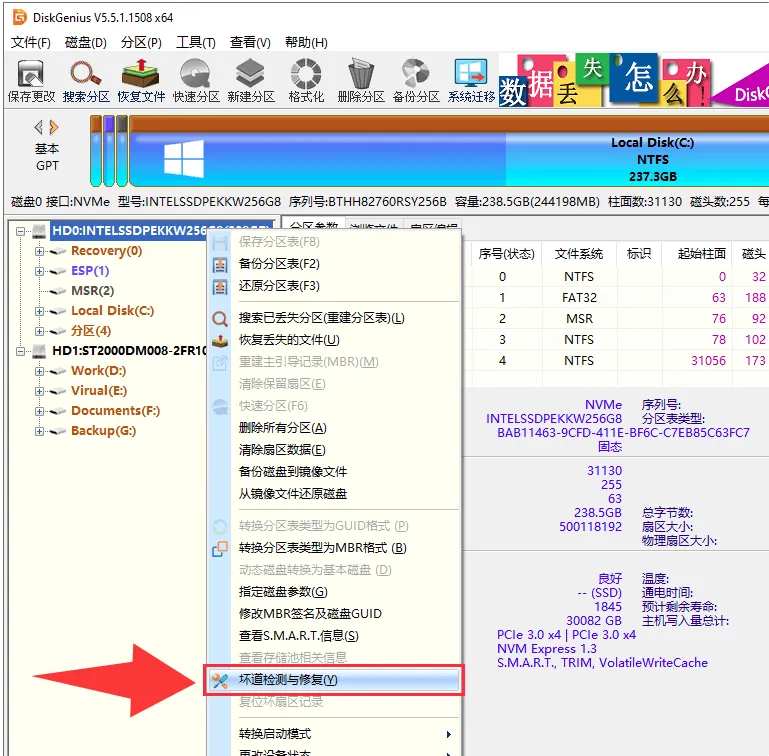Click the DiskGenius app logo in title bar
769x756 pixels.
tap(20, 18)
